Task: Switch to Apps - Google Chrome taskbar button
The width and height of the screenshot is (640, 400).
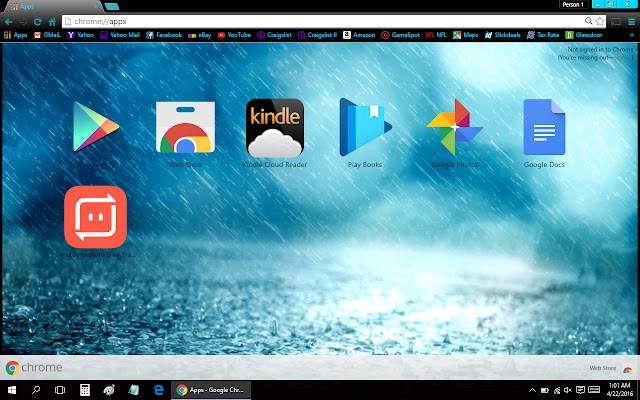Action: [x=211, y=390]
